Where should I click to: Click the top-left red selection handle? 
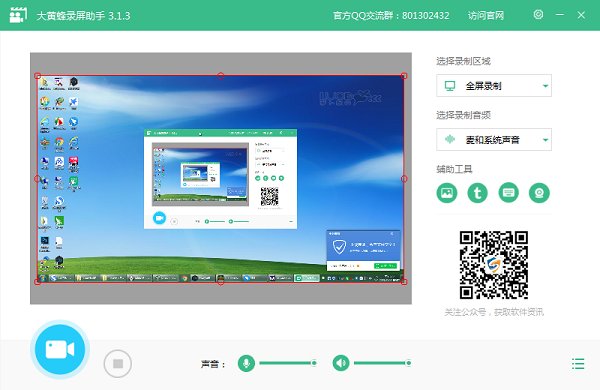click(38, 76)
